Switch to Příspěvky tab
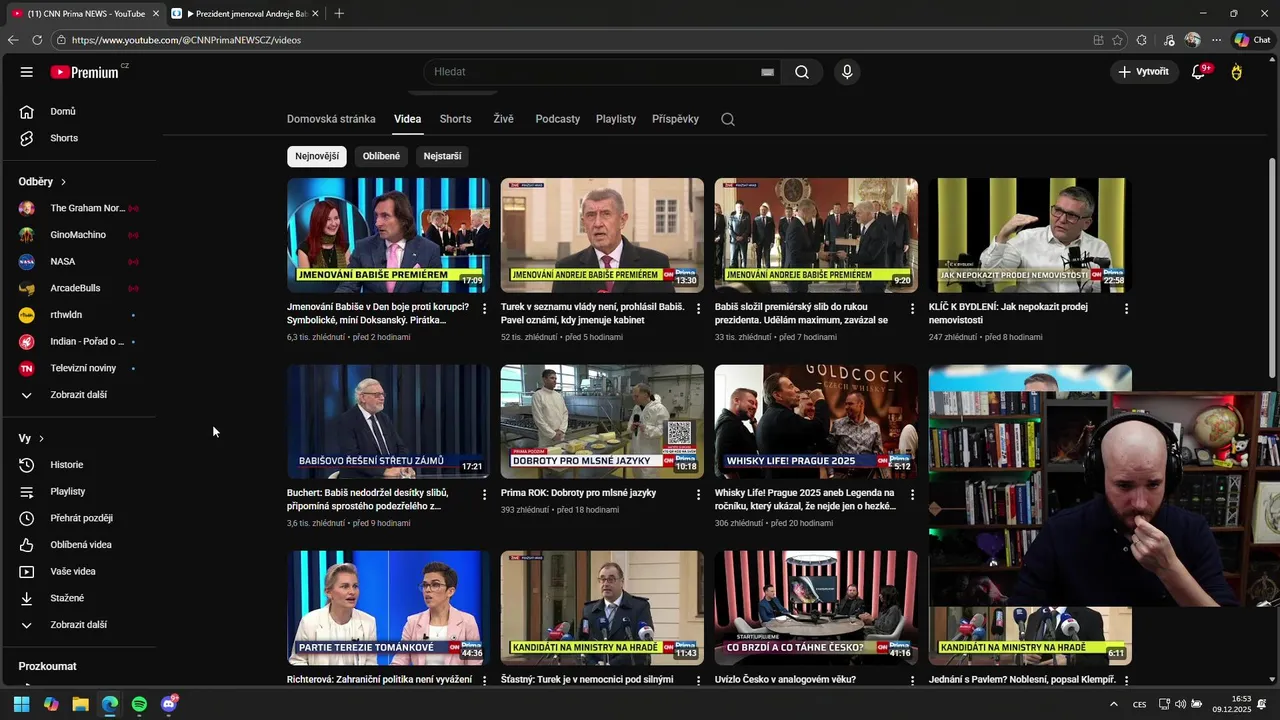 pos(675,119)
